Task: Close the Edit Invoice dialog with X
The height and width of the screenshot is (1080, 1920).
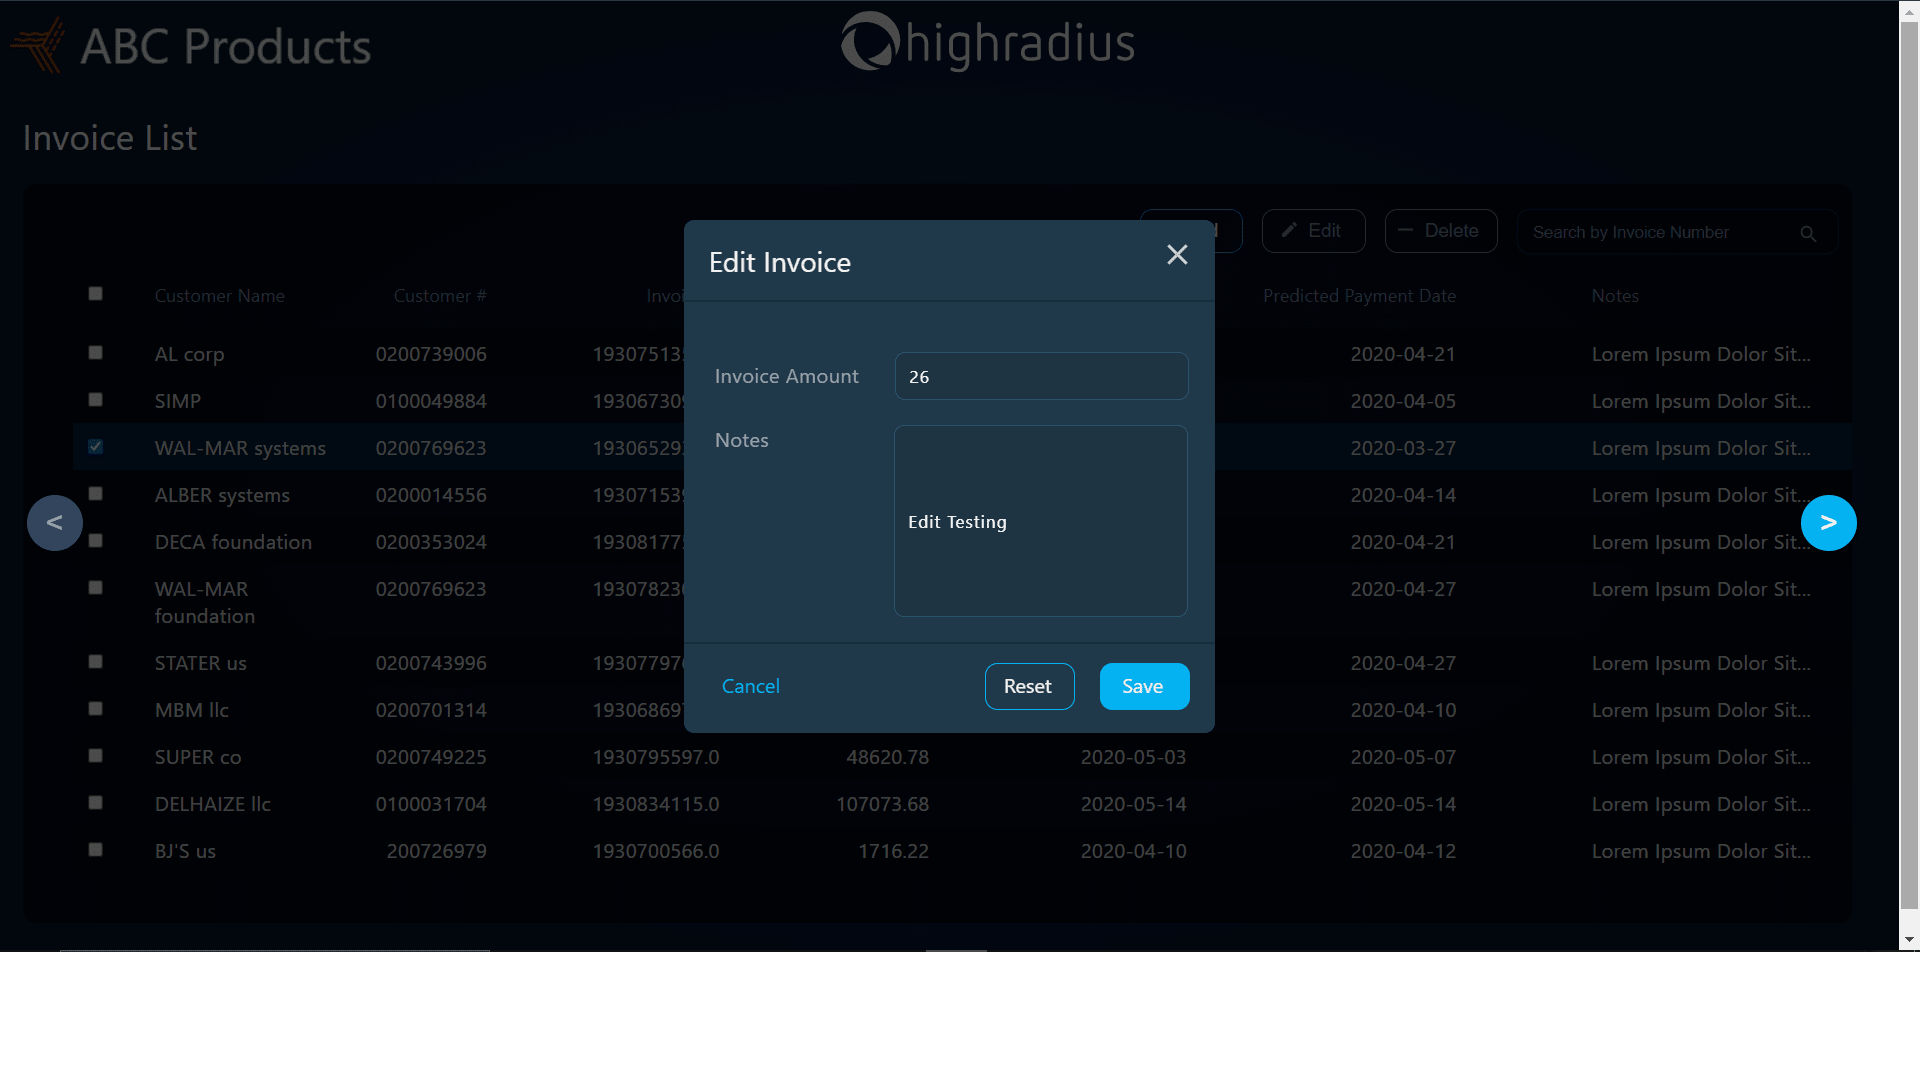Action: click(x=1177, y=255)
